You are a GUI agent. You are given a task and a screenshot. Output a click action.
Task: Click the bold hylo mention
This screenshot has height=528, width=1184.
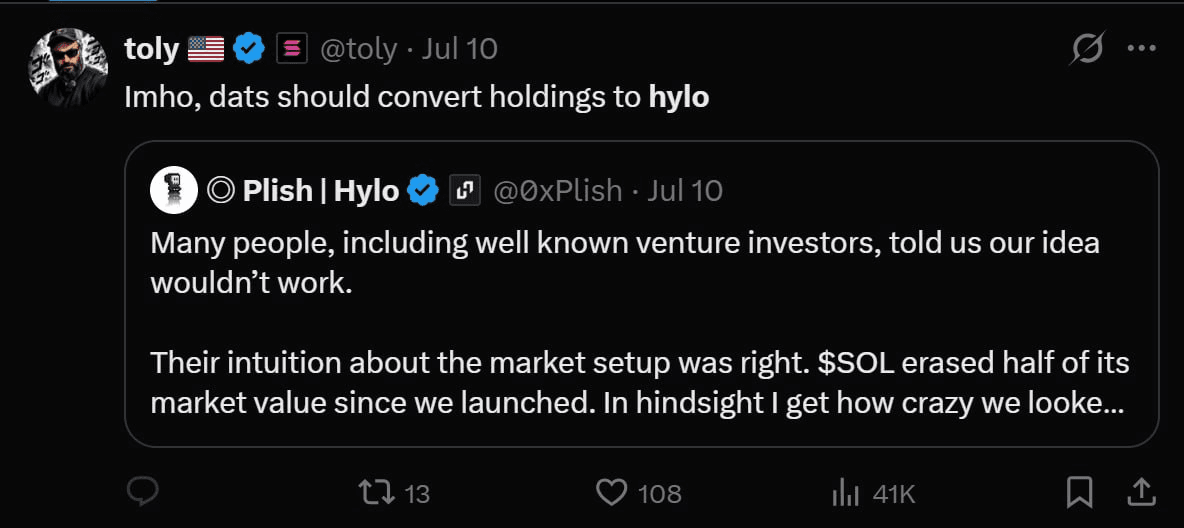coord(679,98)
